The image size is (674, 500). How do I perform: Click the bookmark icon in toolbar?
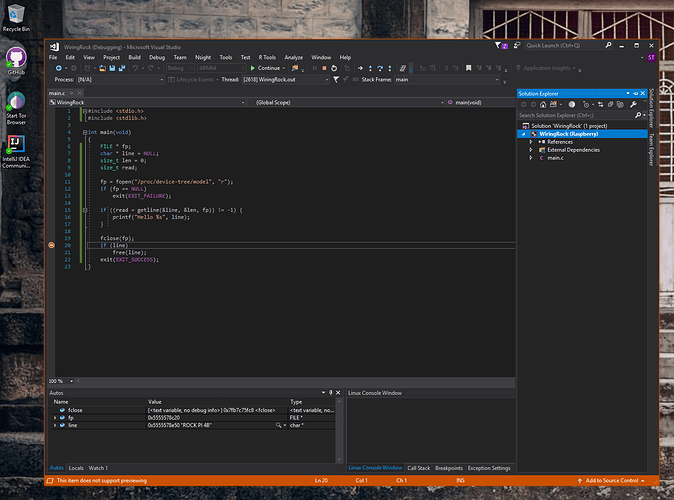(x=469, y=68)
